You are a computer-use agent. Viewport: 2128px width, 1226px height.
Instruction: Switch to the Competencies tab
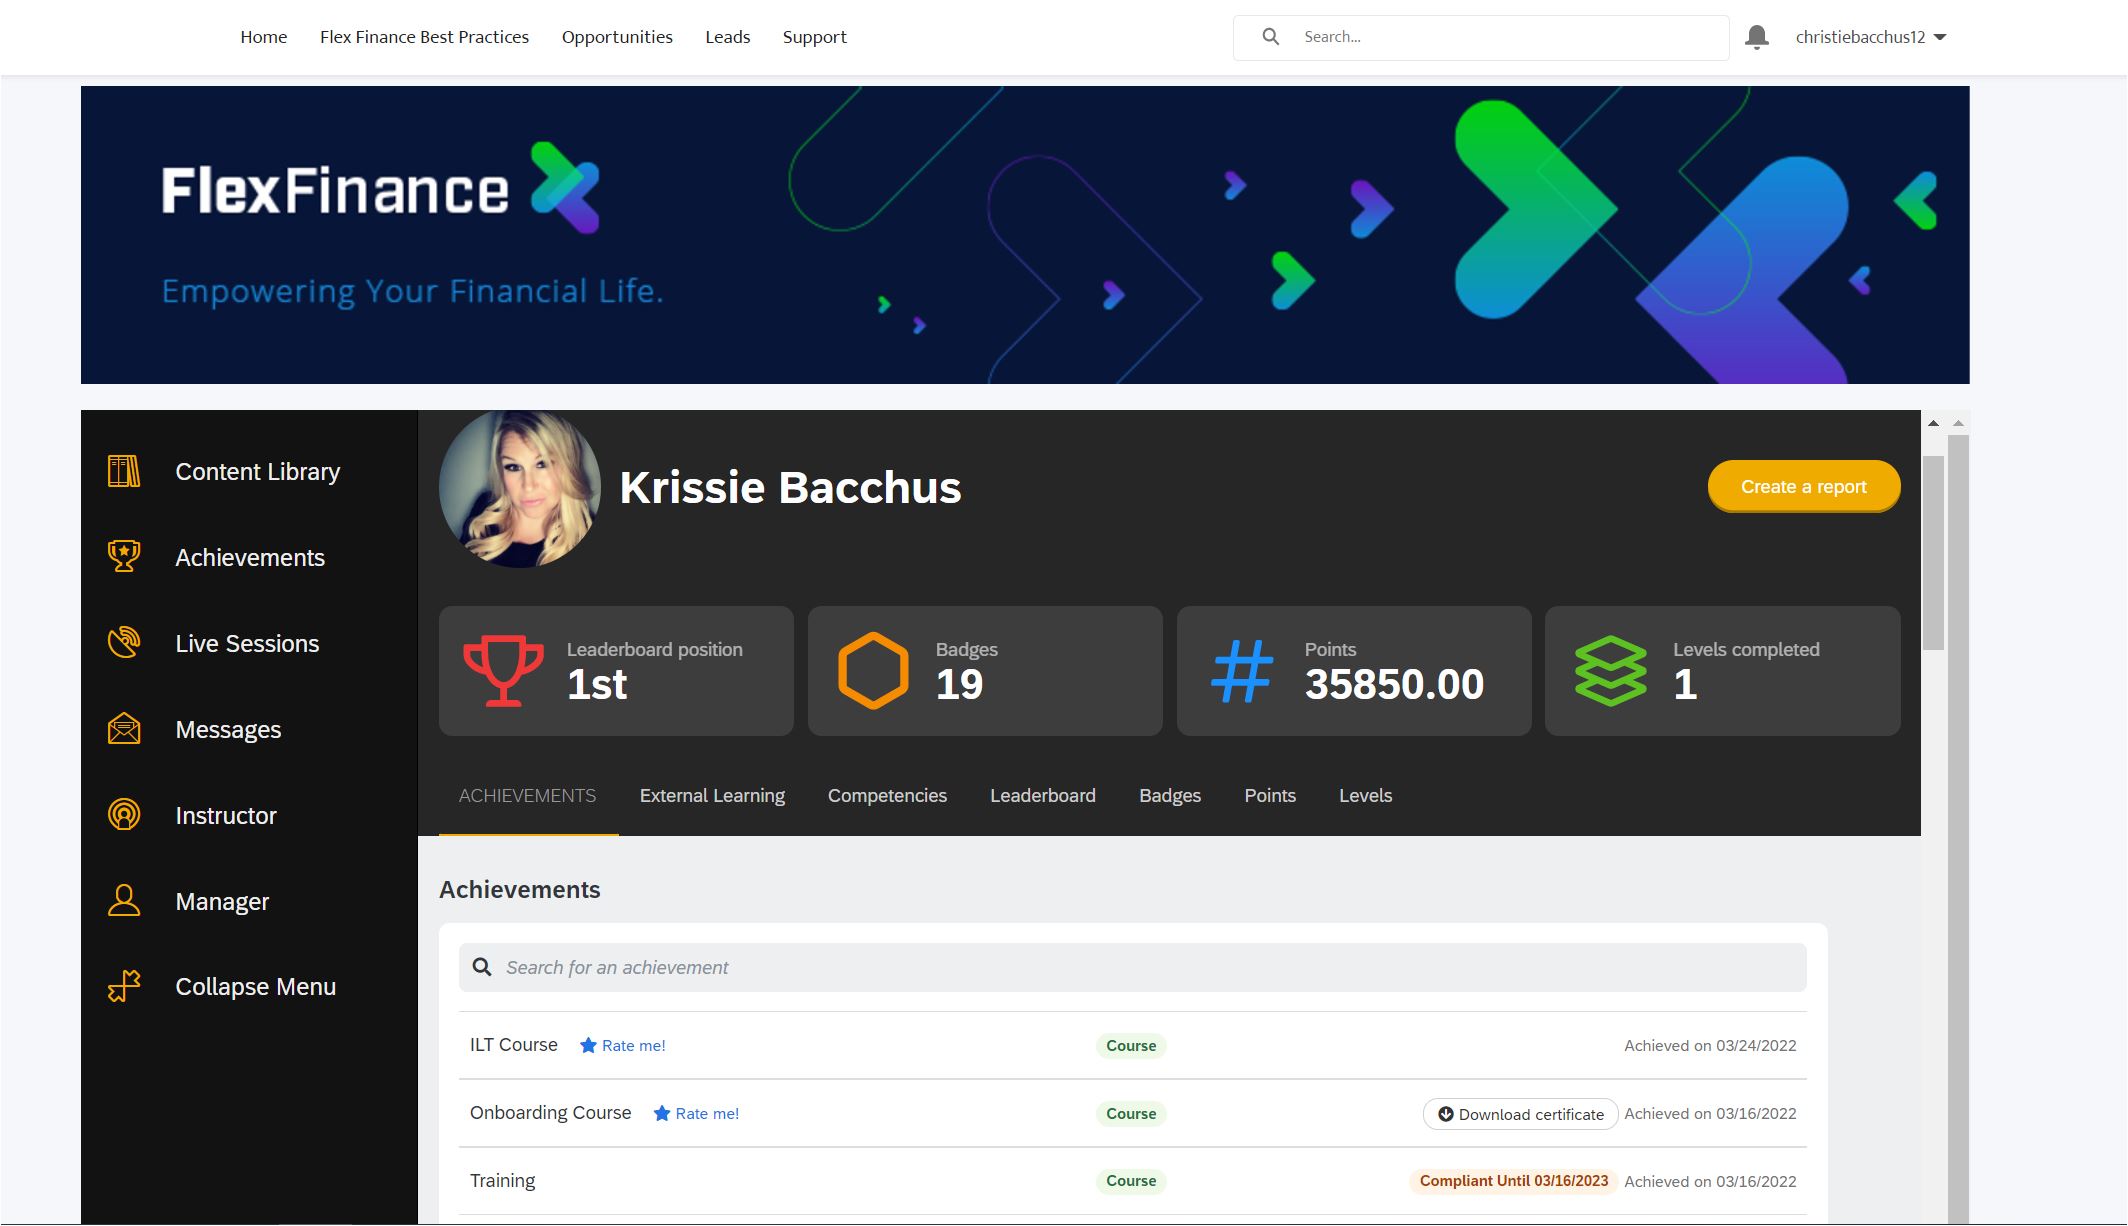pos(886,795)
